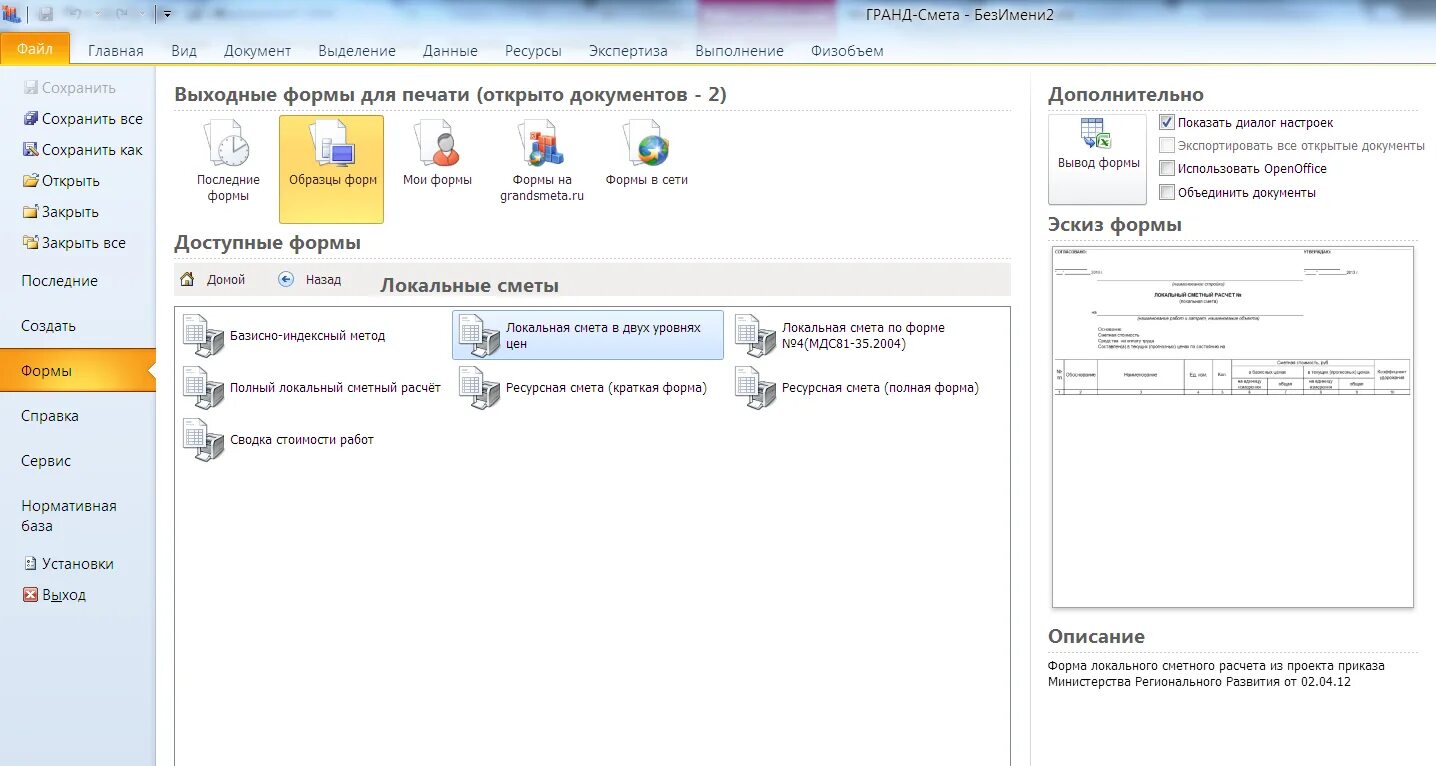The height and width of the screenshot is (766, 1436).
Task: Open the Экспертиза ribbon tab
Action: (x=628, y=50)
